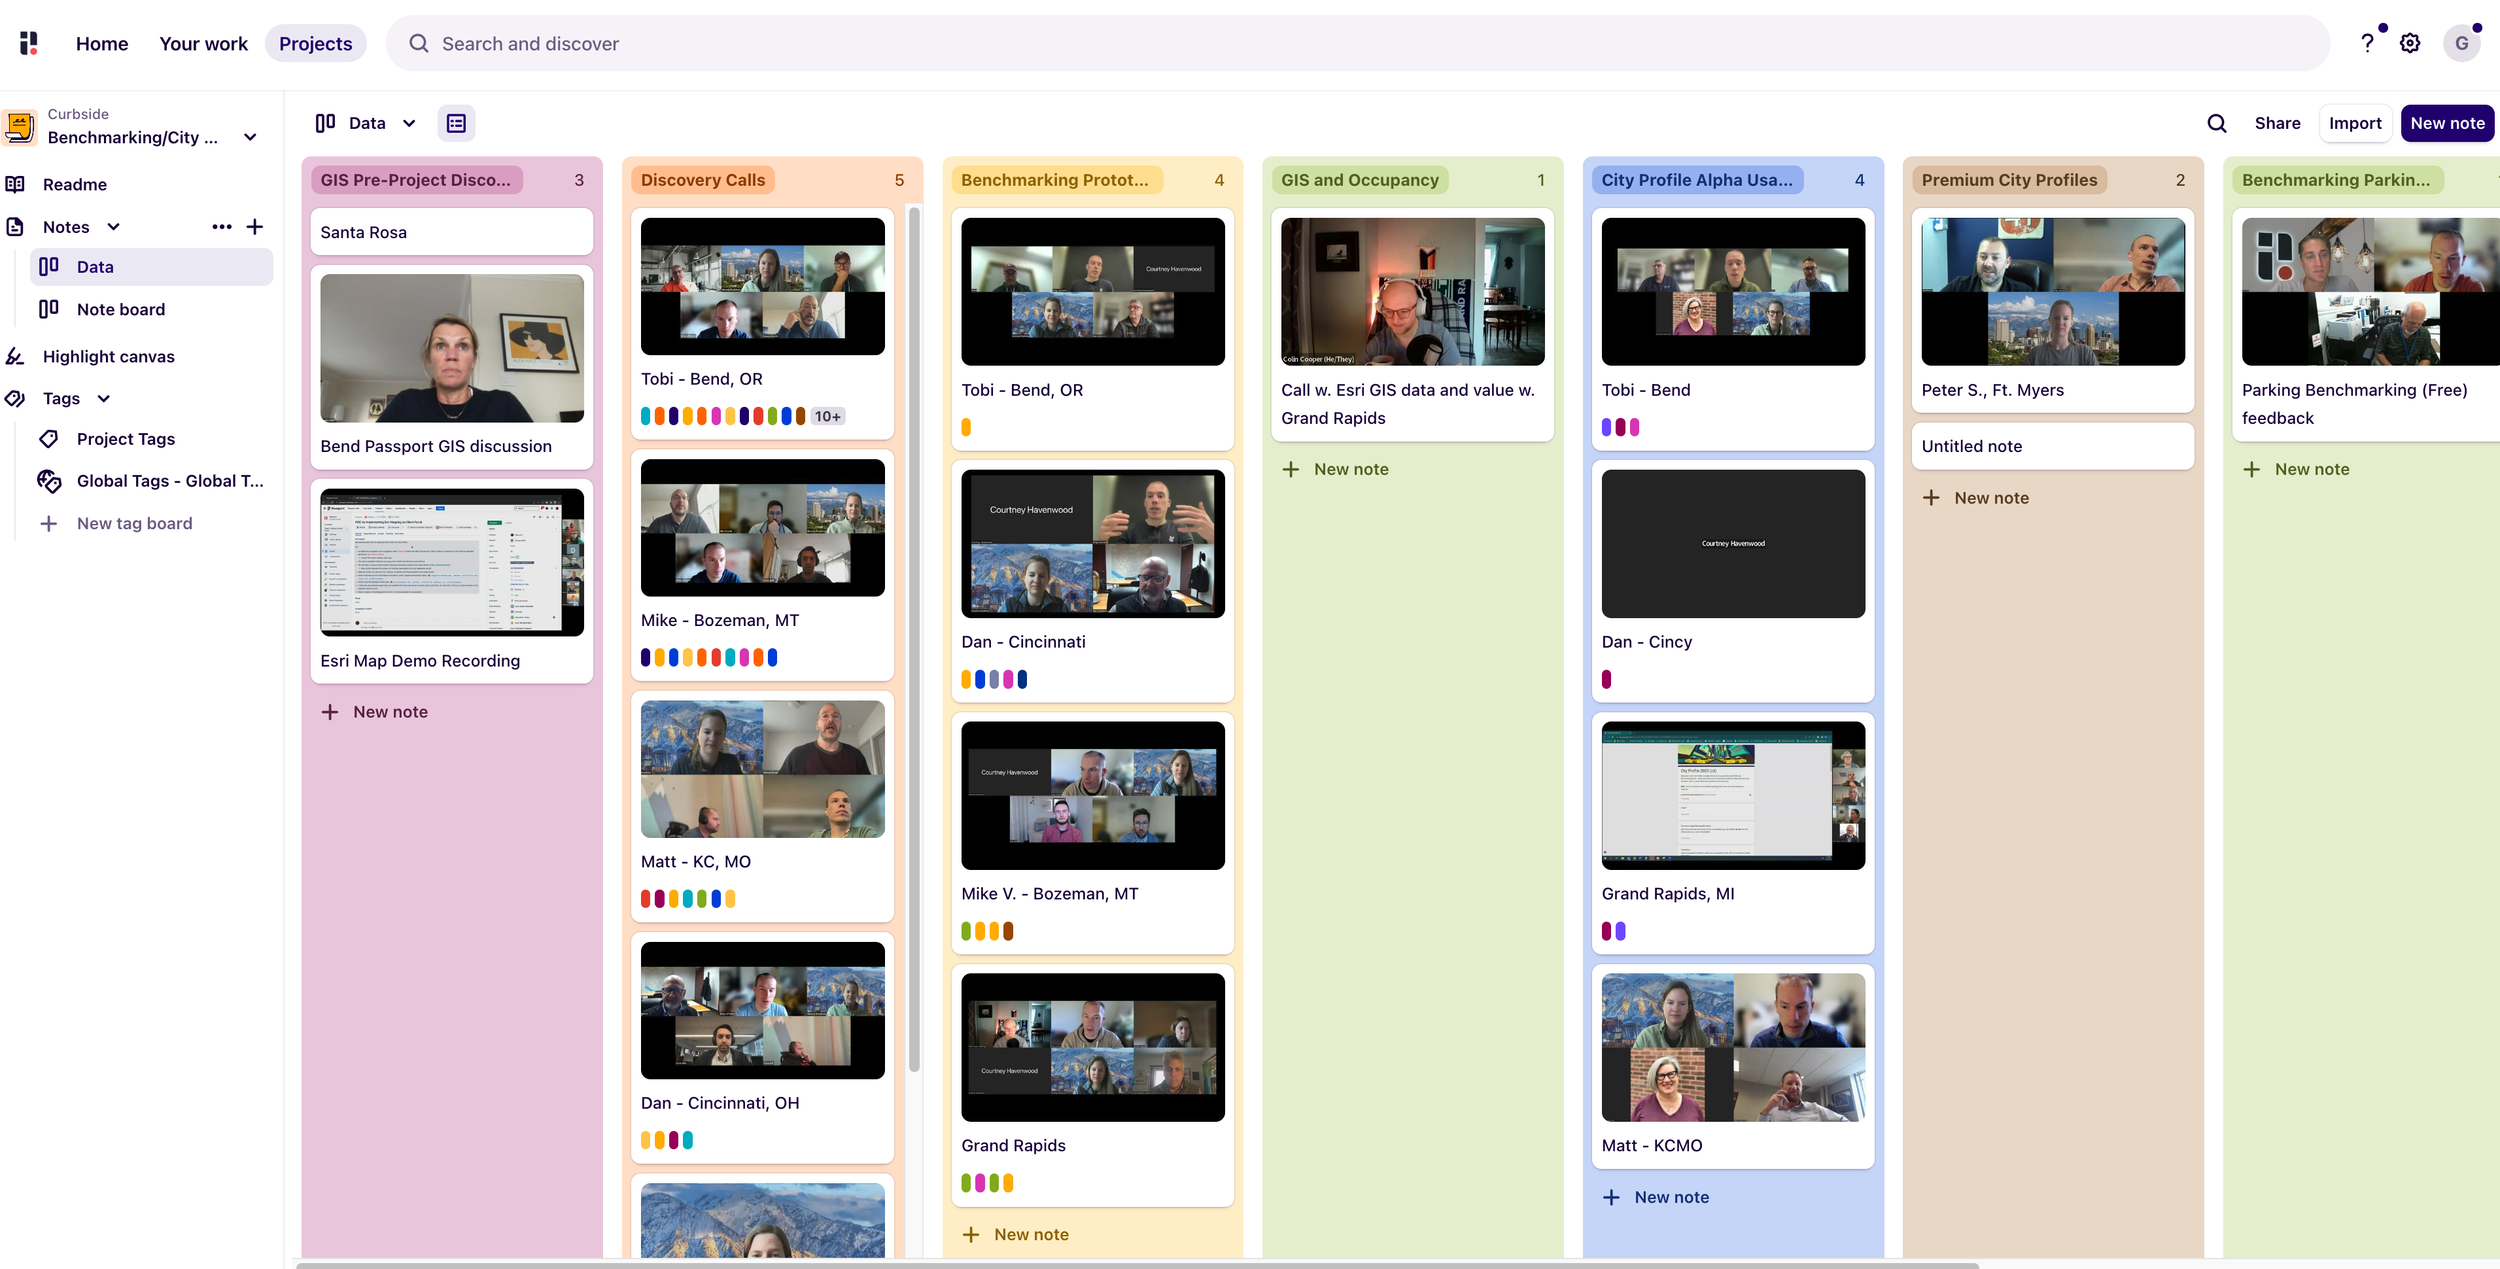
Task: Click the Readme book icon
Action: [x=16, y=184]
